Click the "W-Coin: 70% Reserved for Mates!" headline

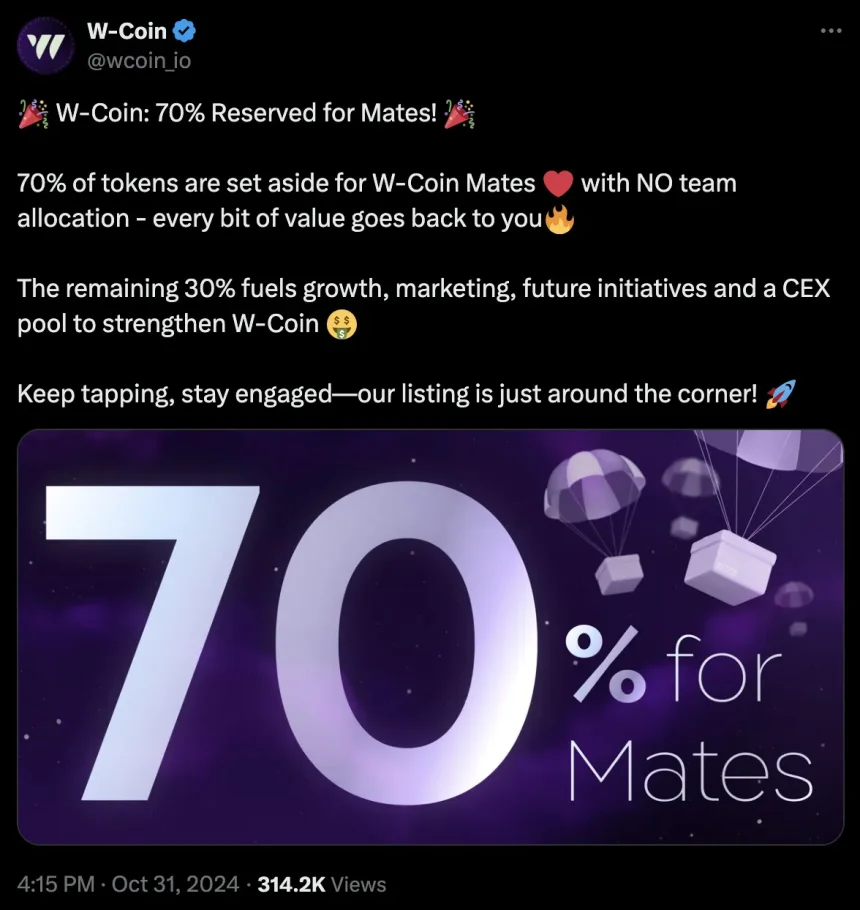coord(247,113)
